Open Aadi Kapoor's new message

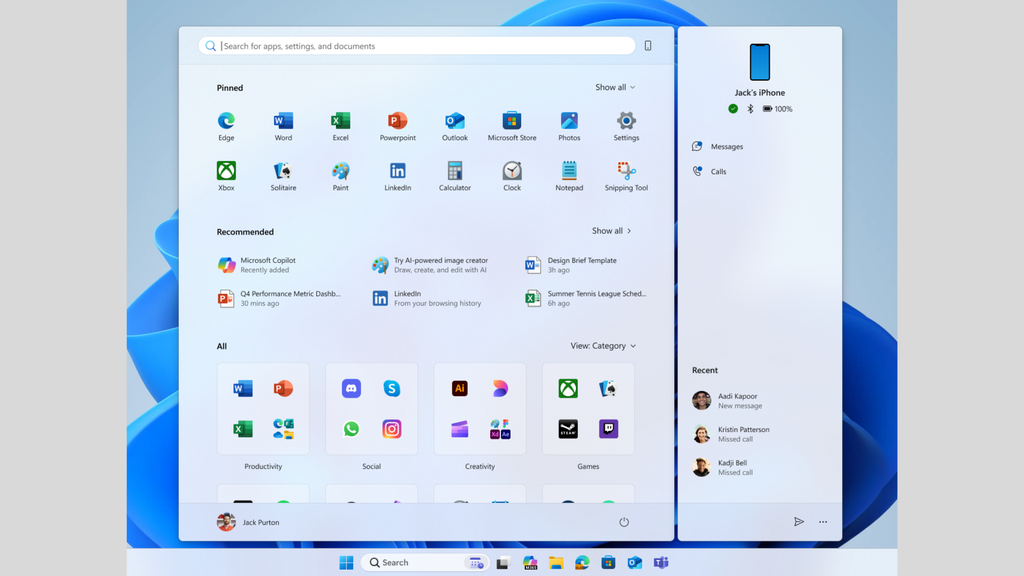click(x=737, y=400)
